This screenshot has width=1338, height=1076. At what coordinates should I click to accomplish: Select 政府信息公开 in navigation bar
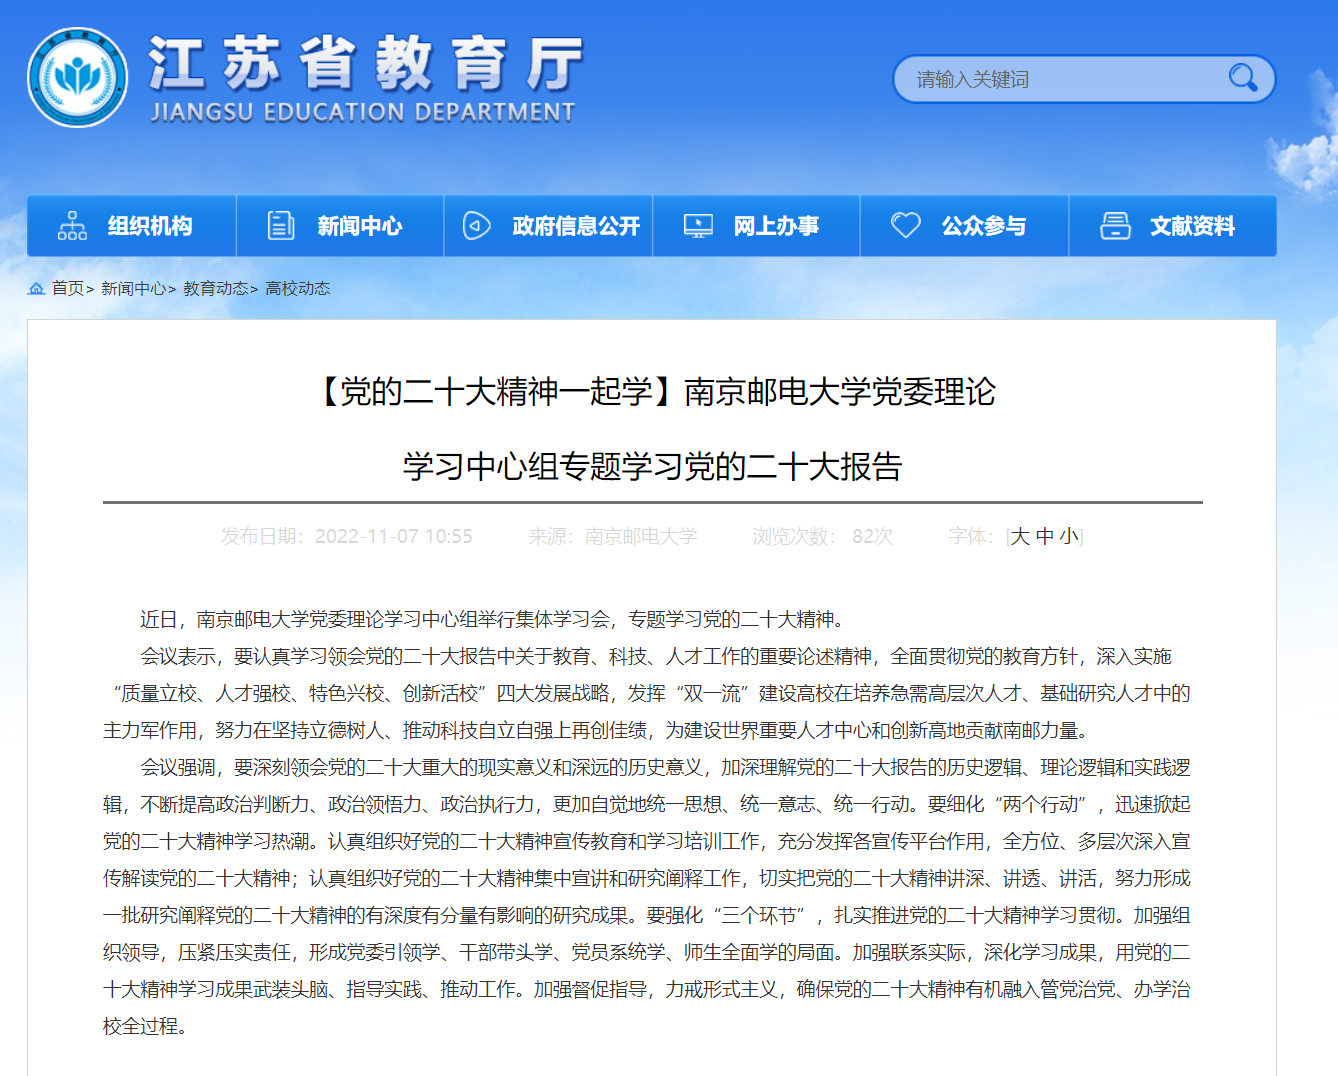(576, 226)
